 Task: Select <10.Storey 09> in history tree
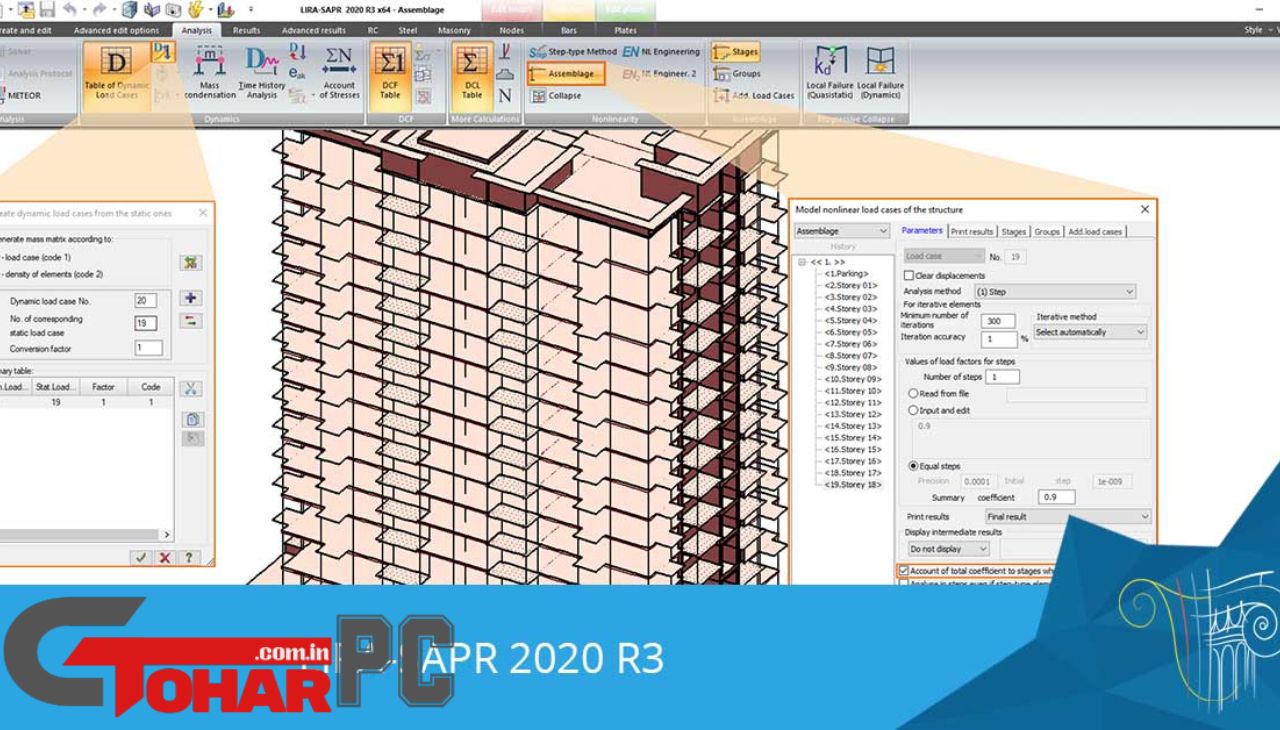(x=853, y=379)
